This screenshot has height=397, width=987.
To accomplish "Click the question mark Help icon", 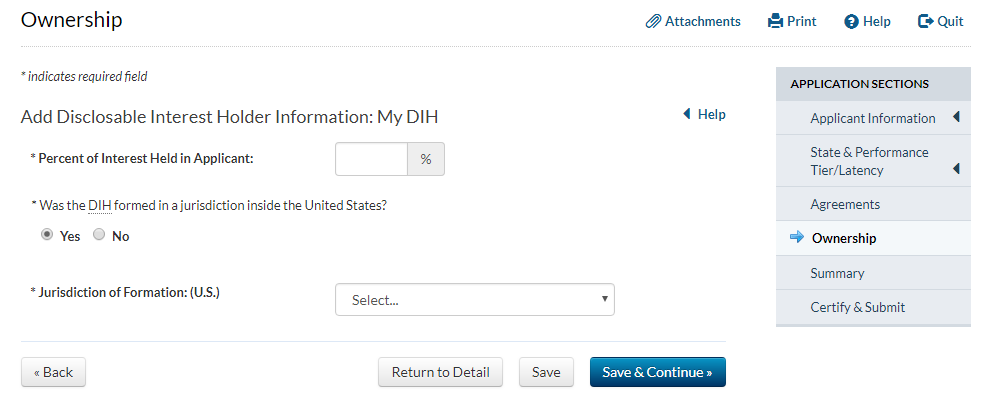I will [852, 22].
